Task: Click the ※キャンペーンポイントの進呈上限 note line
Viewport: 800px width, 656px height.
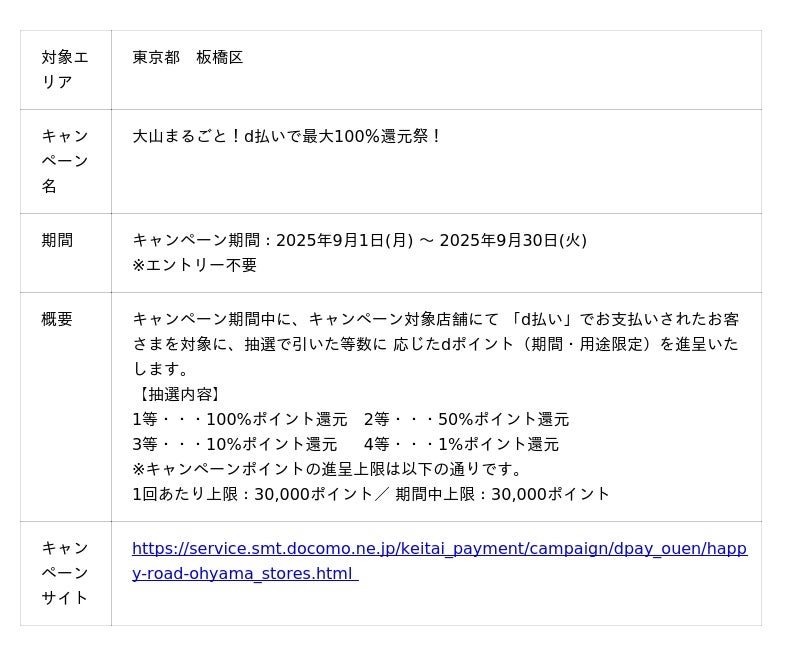Action: coord(328,469)
